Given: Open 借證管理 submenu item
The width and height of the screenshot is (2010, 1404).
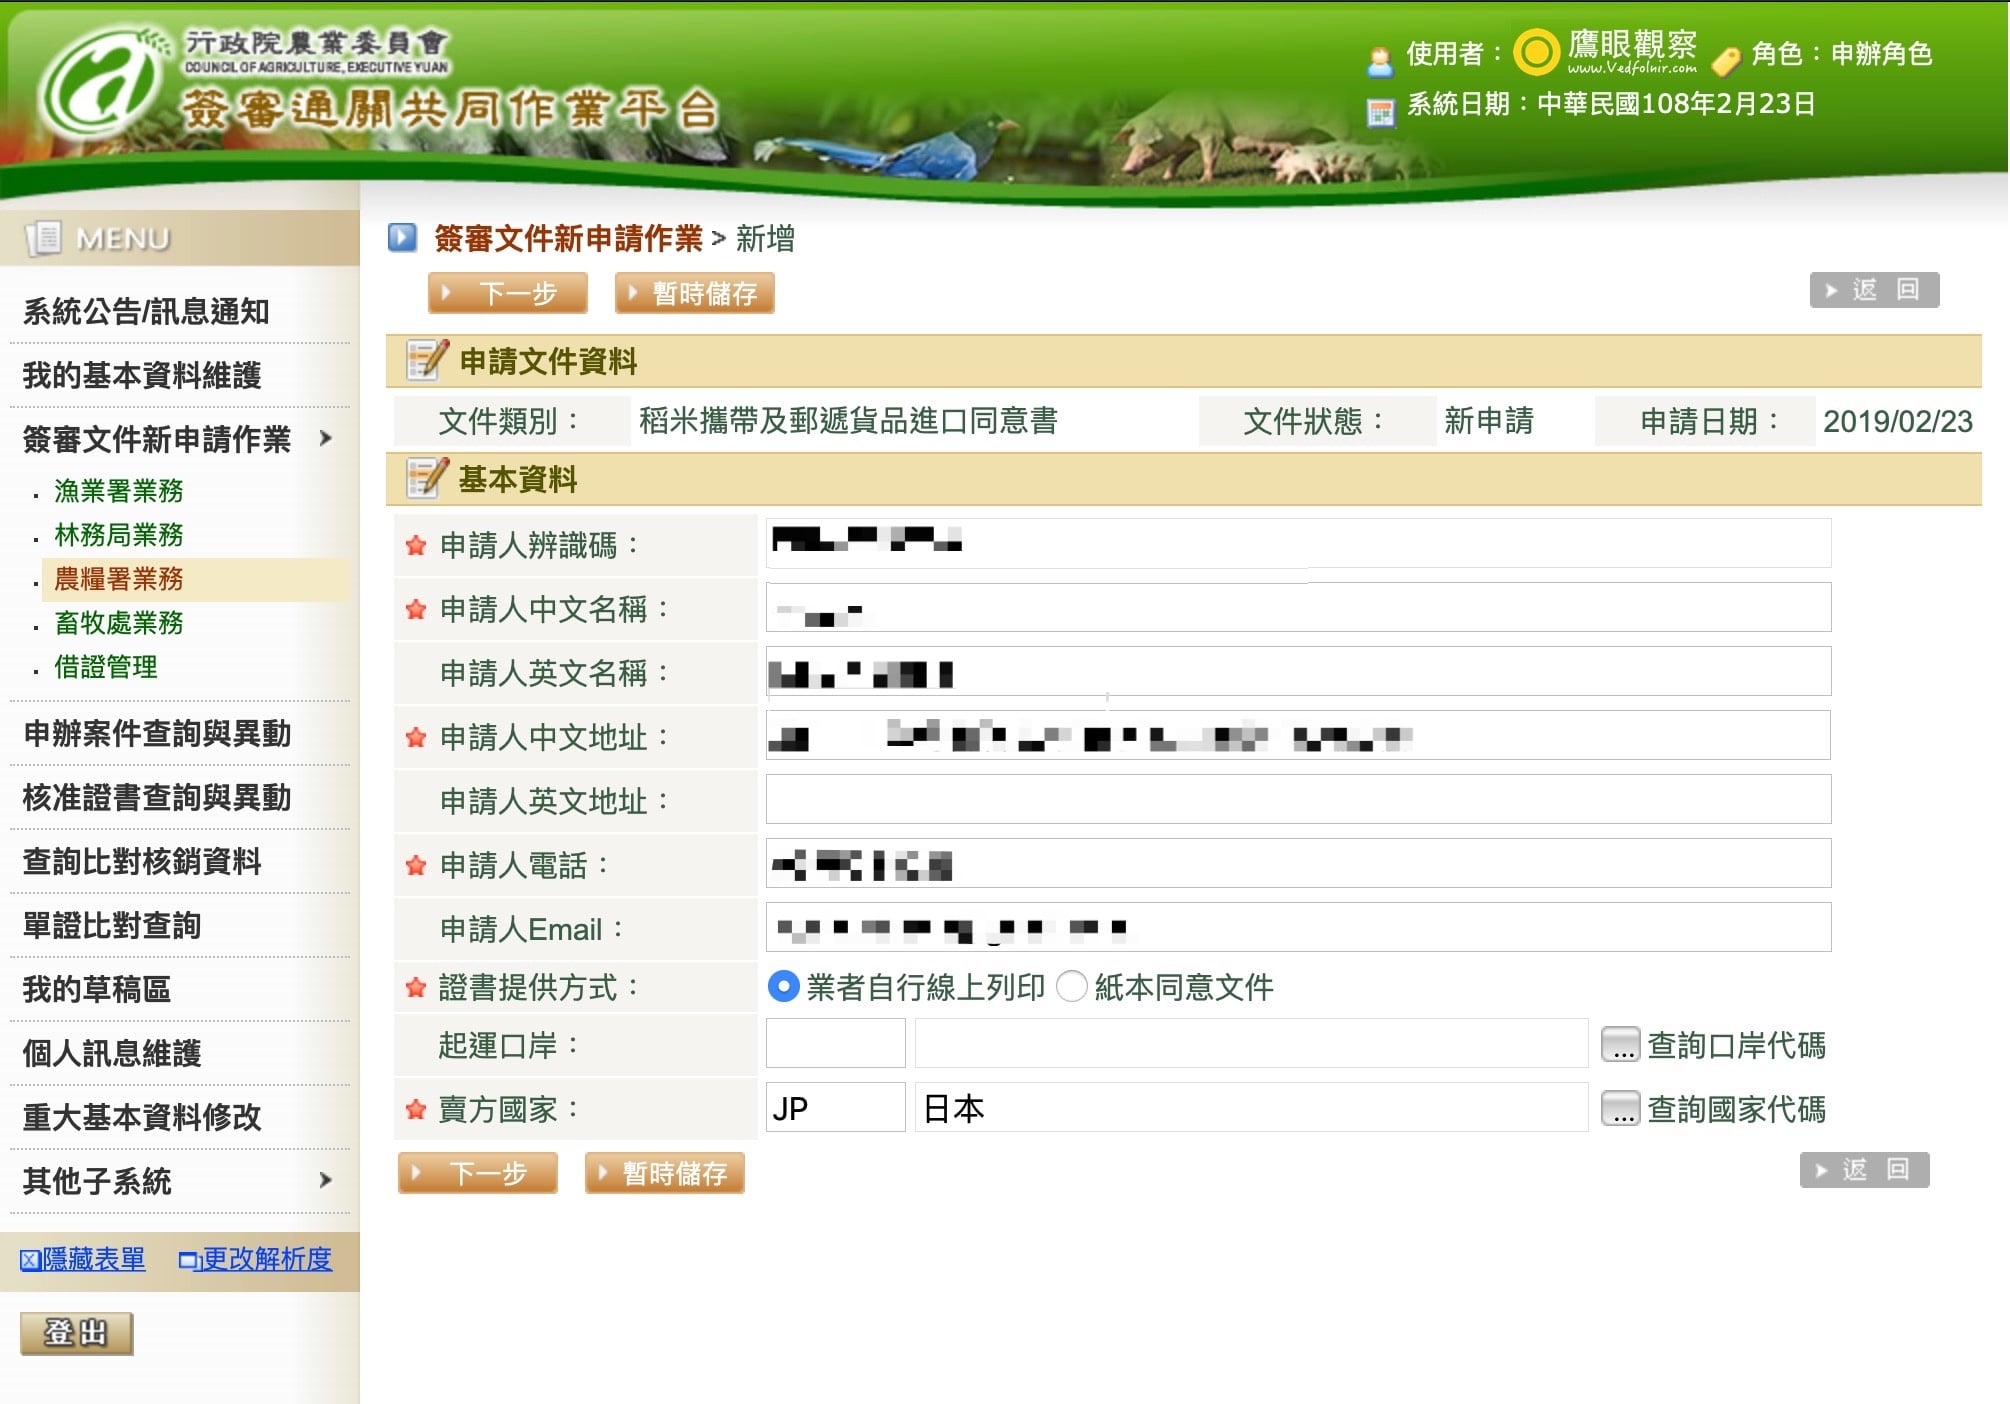Looking at the screenshot, I should click(106, 667).
